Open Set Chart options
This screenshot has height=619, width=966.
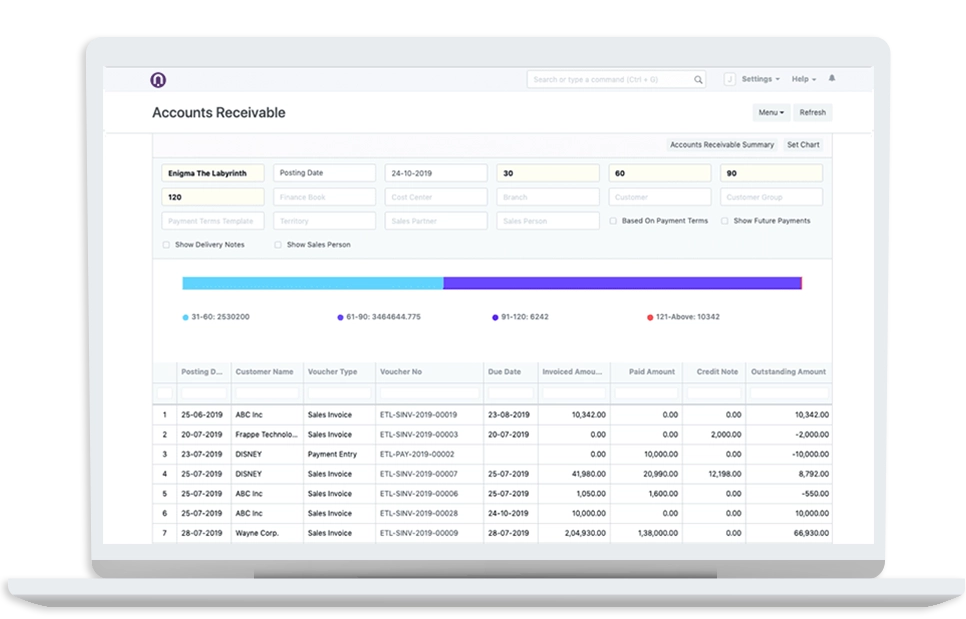pyautogui.click(x=803, y=144)
